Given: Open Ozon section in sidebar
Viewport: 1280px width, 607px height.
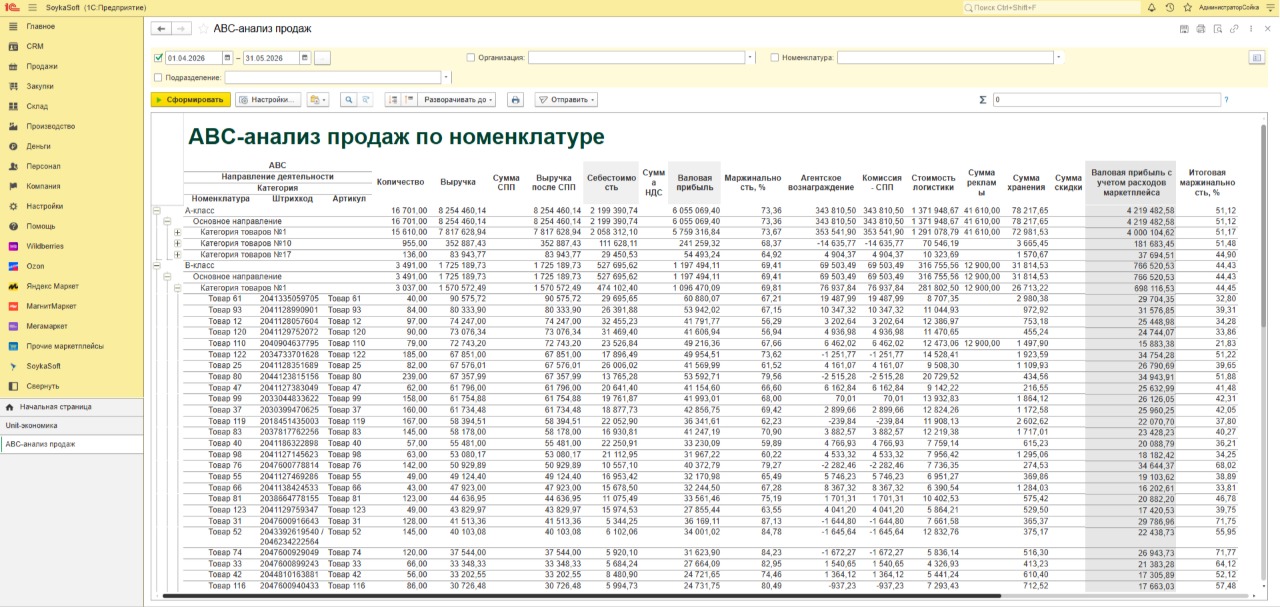Looking at the screenshot, I should [x=35, y=266].
